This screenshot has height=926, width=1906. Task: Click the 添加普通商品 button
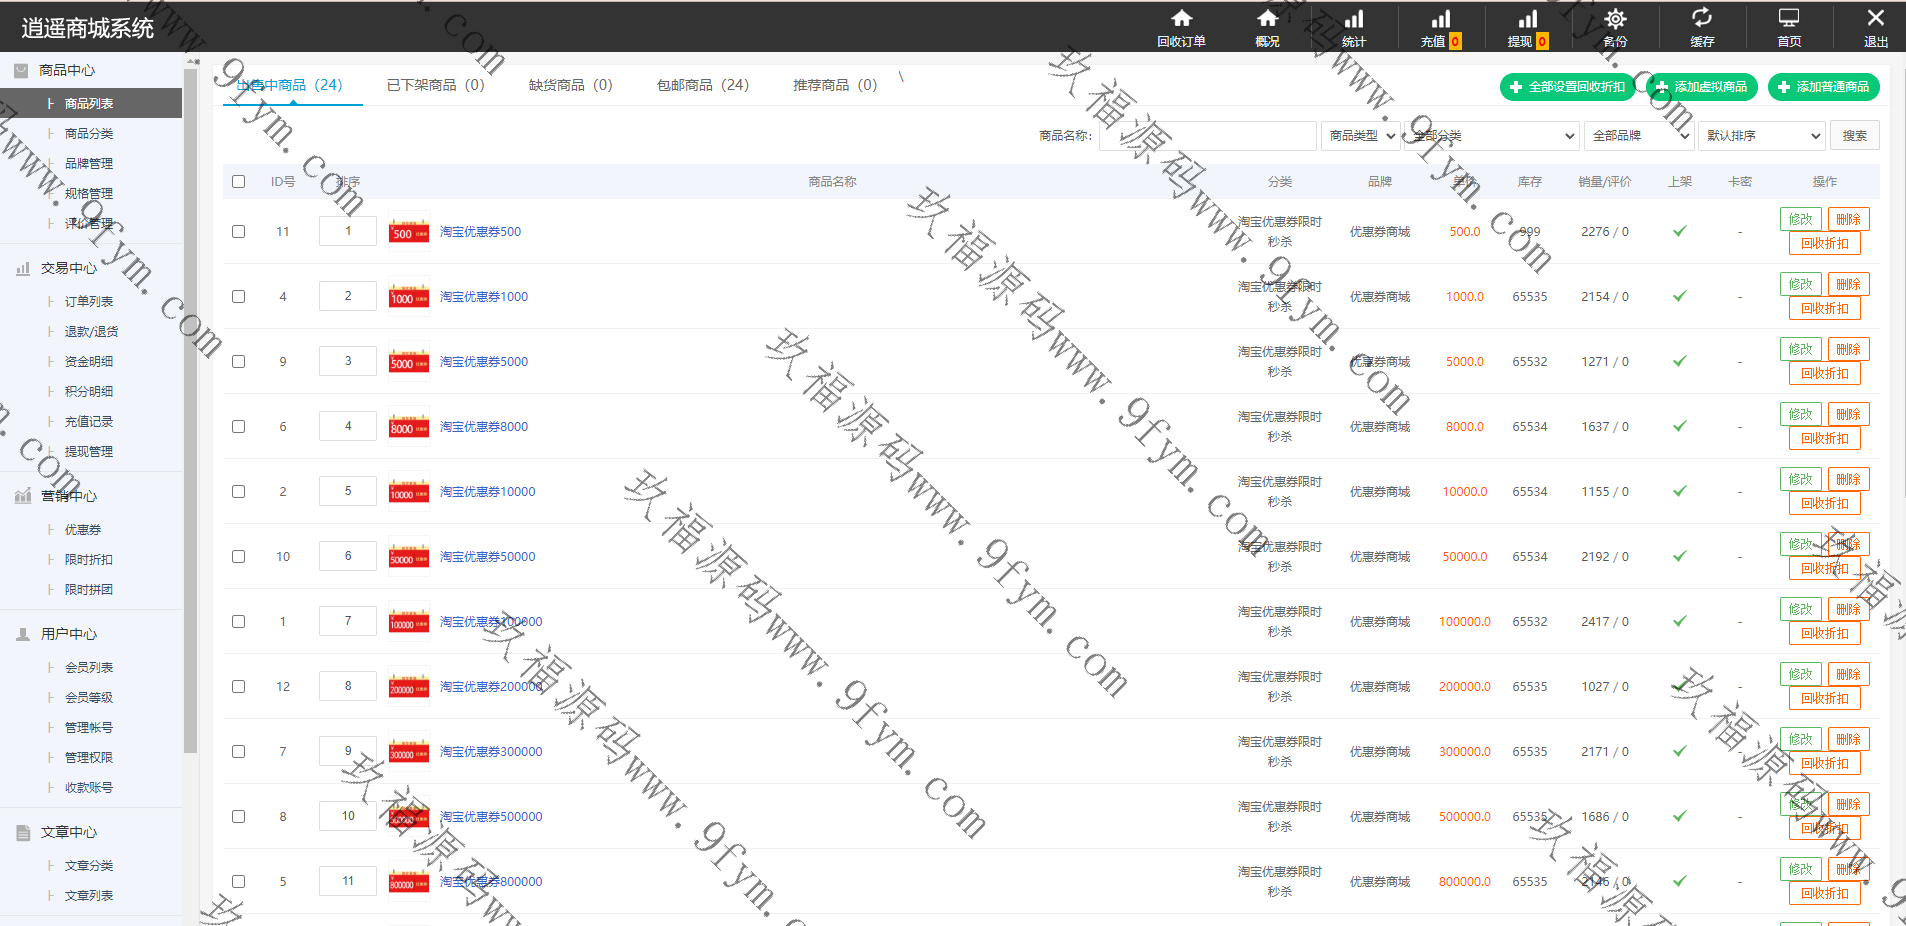tap(1823, 87)
